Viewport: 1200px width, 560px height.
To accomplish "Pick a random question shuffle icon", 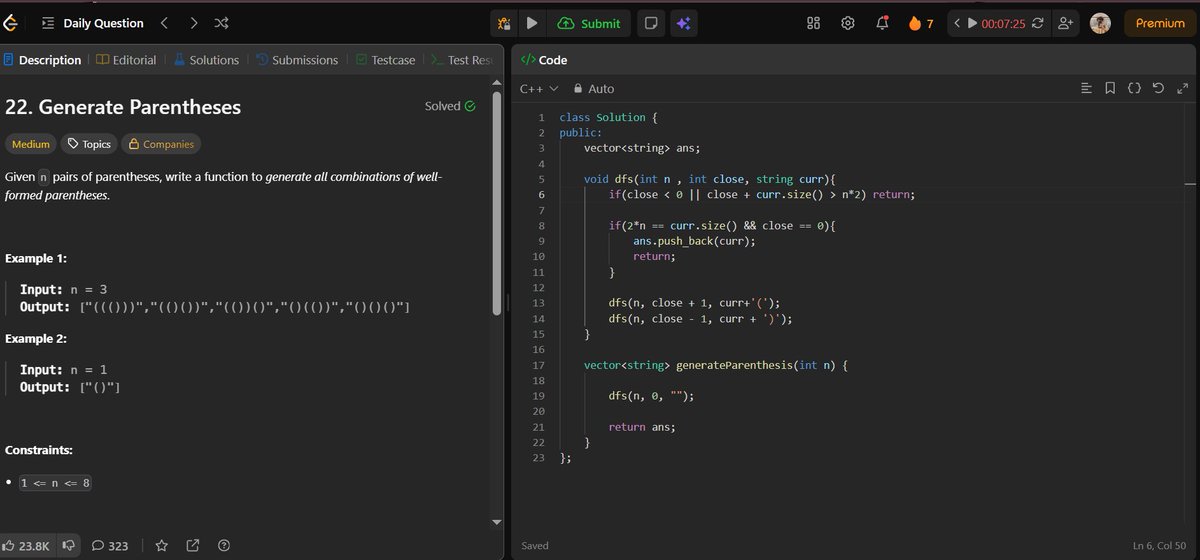I will point(221,23).
